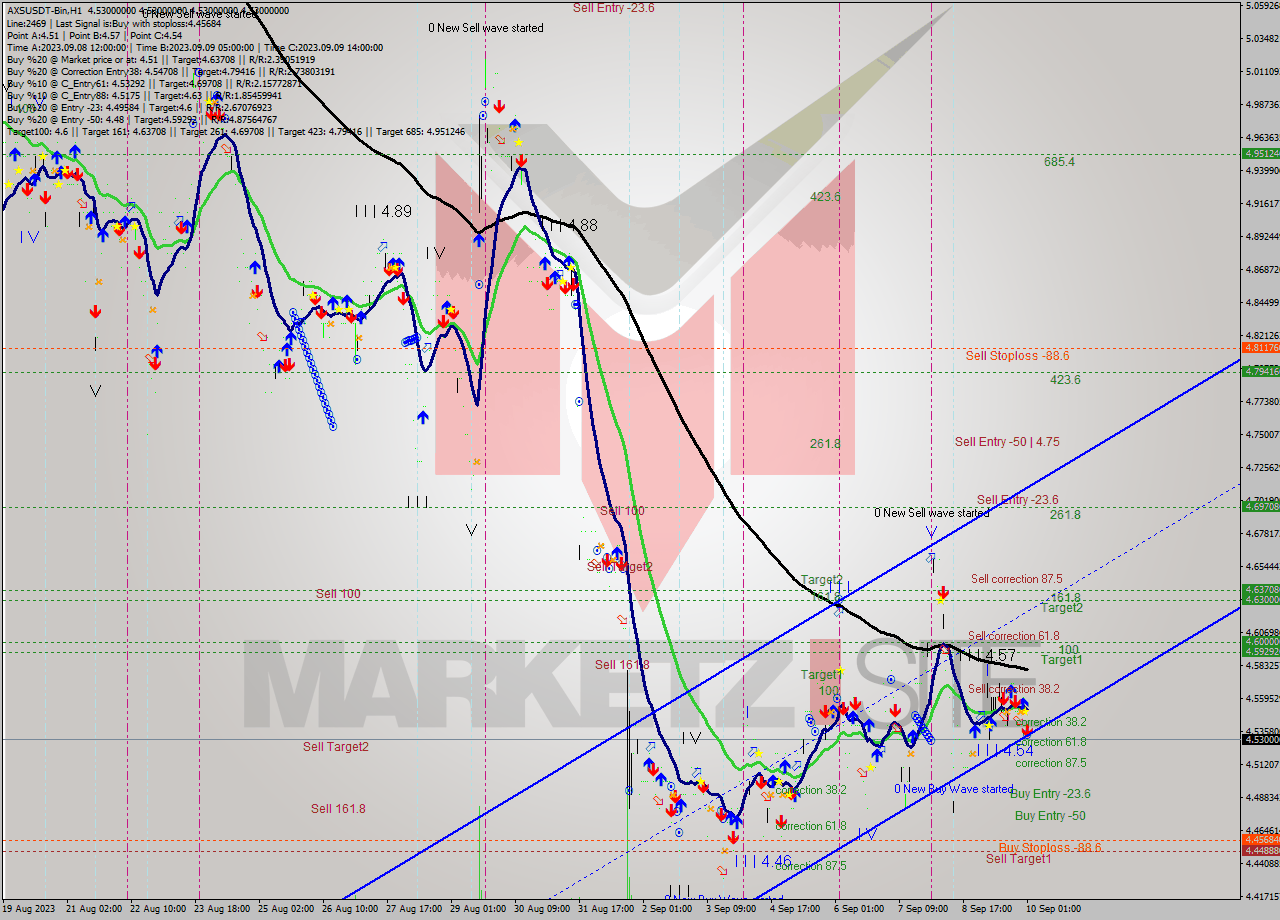Select the 'Buy Stoploss -88.6' label
The width and height of the screenshot is (1280, 920).
pyautogui.click(x=1050, y=847)
